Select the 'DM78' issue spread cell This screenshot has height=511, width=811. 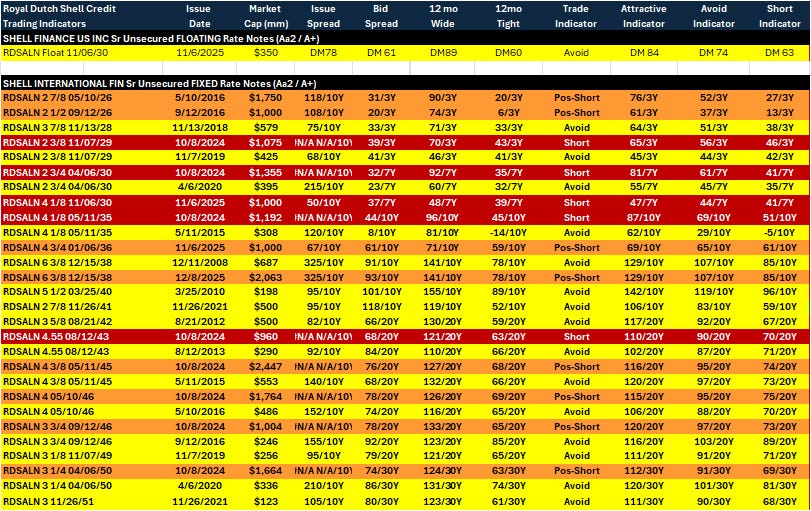pyautogui.click(x=323, y=53)
